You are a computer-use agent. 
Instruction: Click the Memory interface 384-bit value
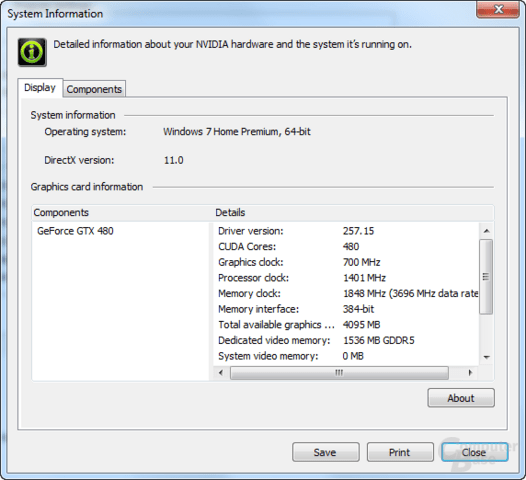coord(358,309)
